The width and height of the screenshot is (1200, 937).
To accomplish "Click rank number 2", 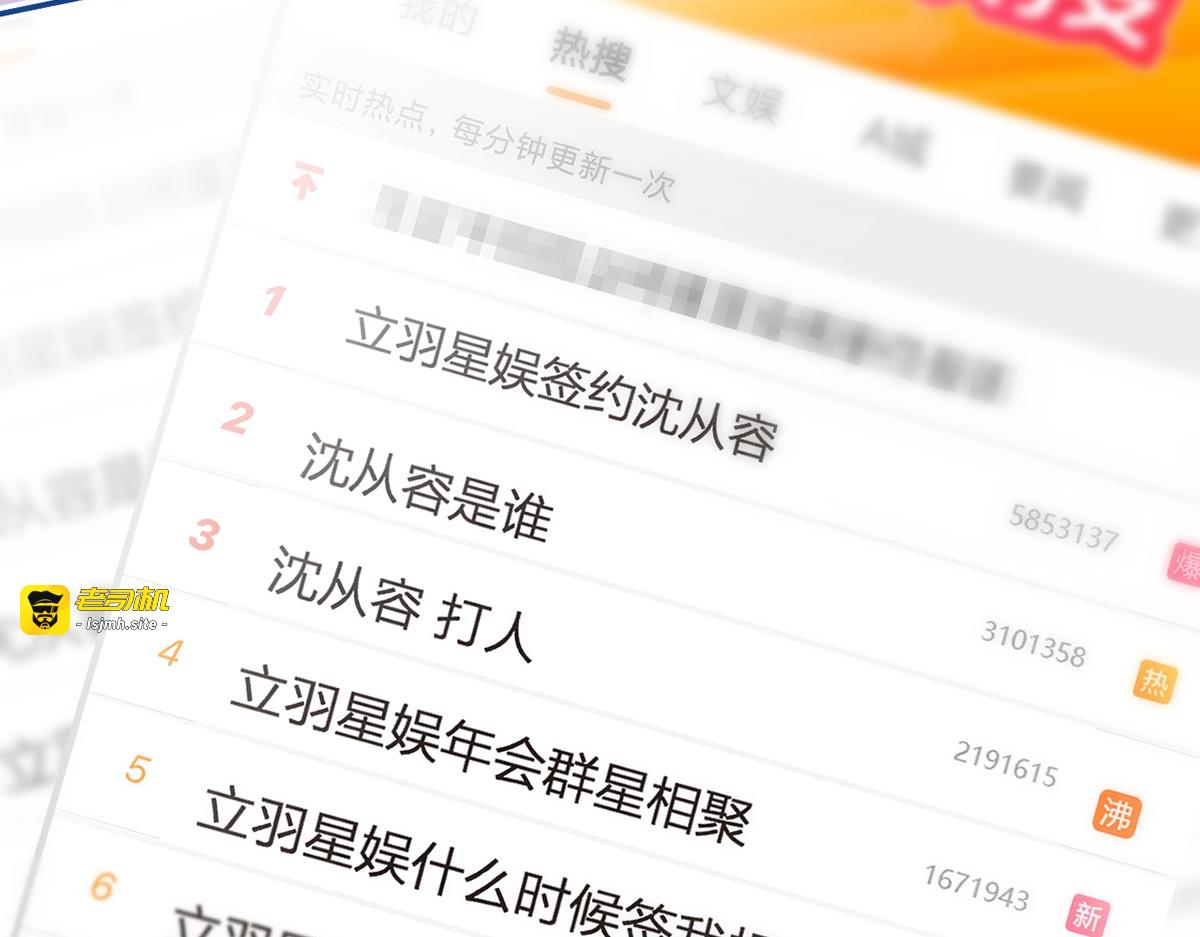I will (237, 418).
